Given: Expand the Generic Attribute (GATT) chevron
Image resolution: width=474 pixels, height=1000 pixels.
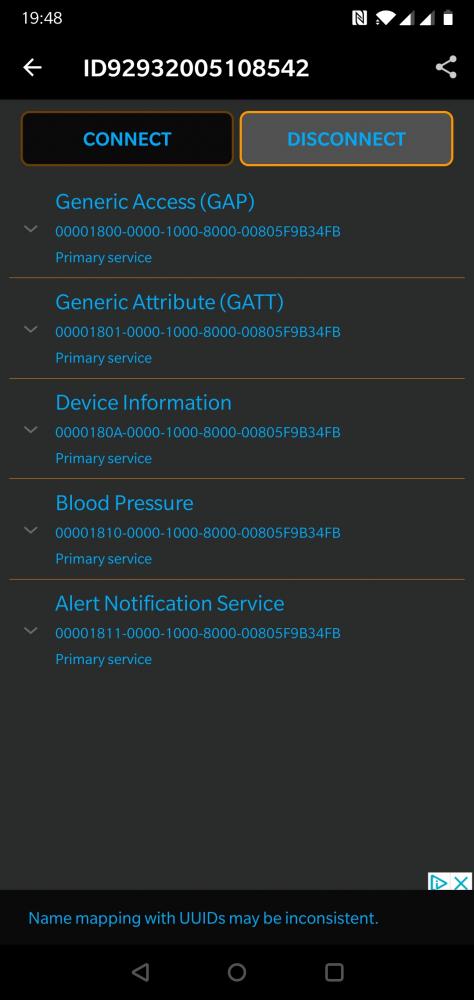Looking at the screenshot, I should pos(31,329).
